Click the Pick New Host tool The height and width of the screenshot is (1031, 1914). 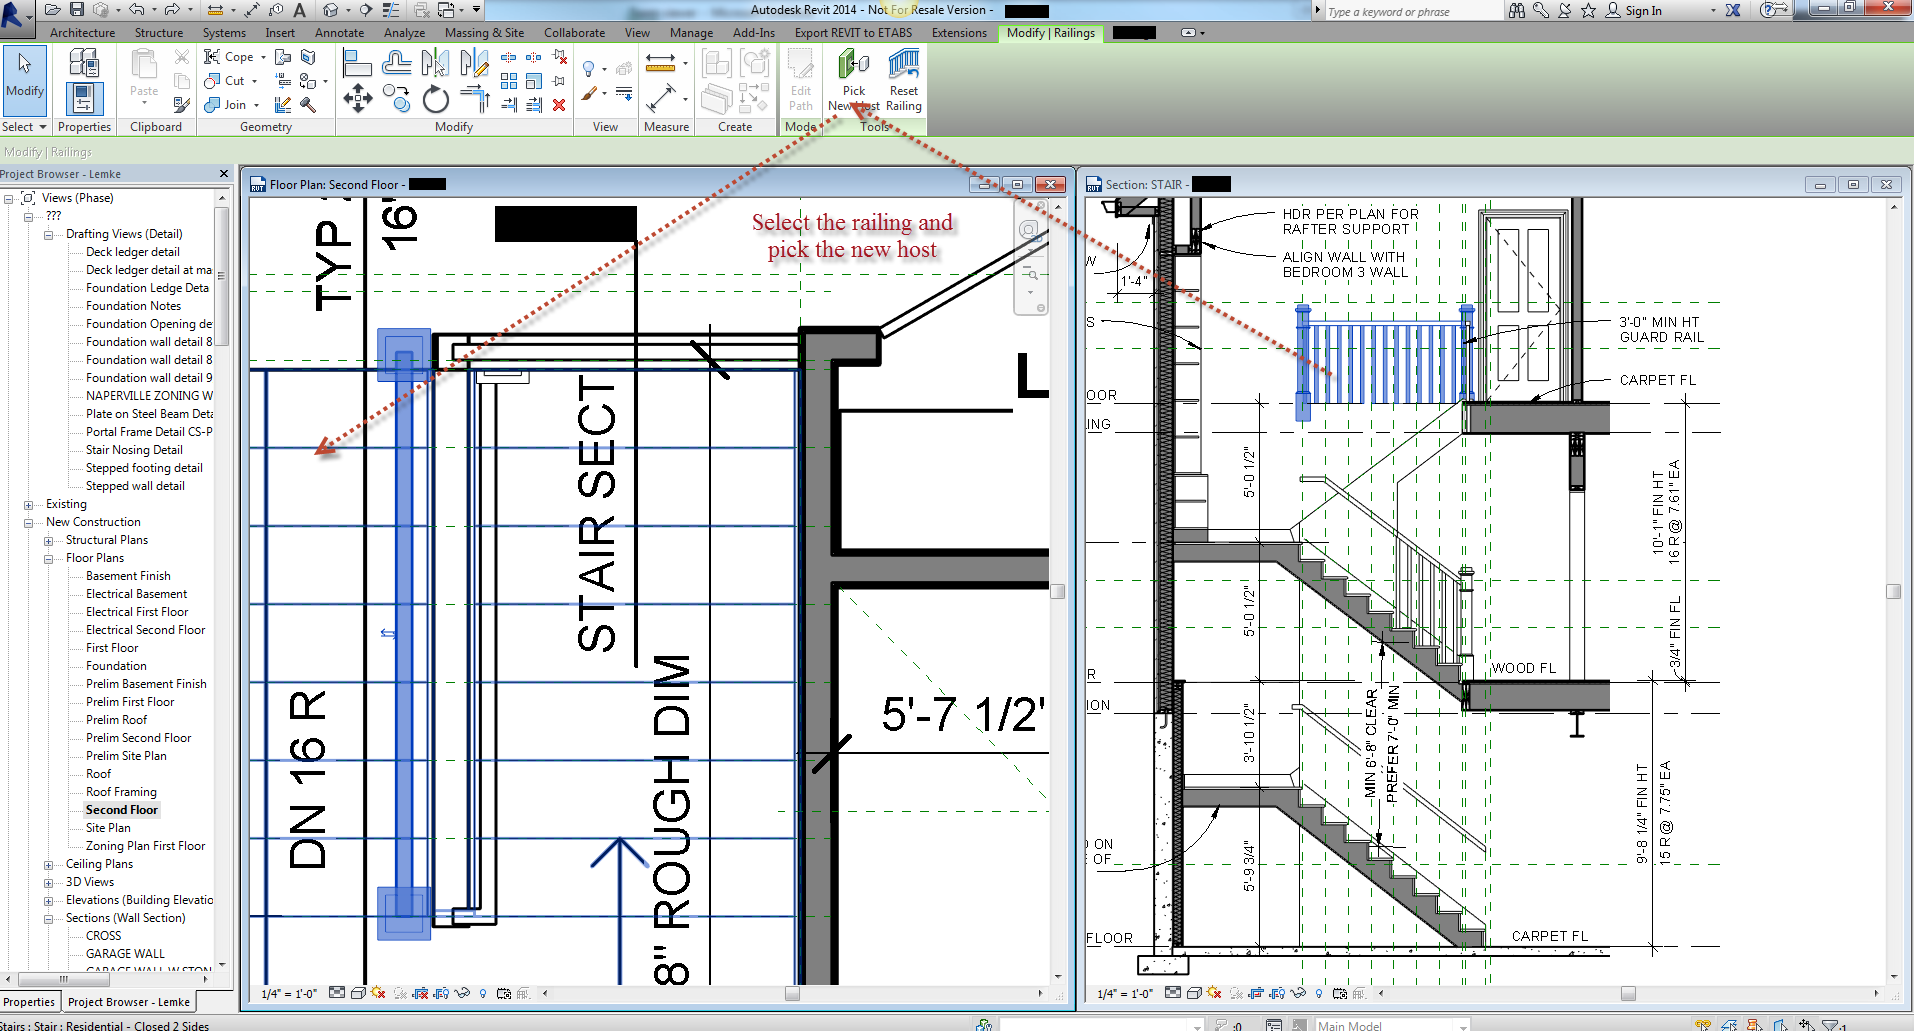click(853, 81)
